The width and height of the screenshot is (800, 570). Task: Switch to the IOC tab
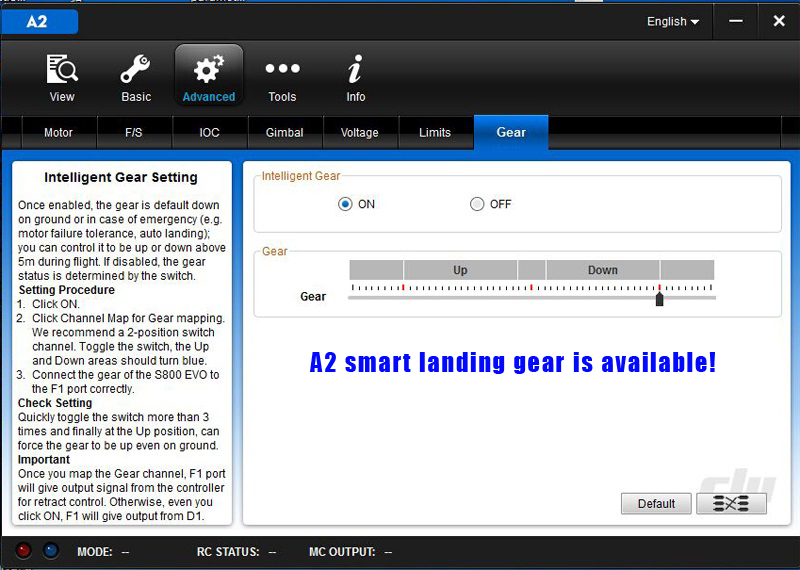210,133
